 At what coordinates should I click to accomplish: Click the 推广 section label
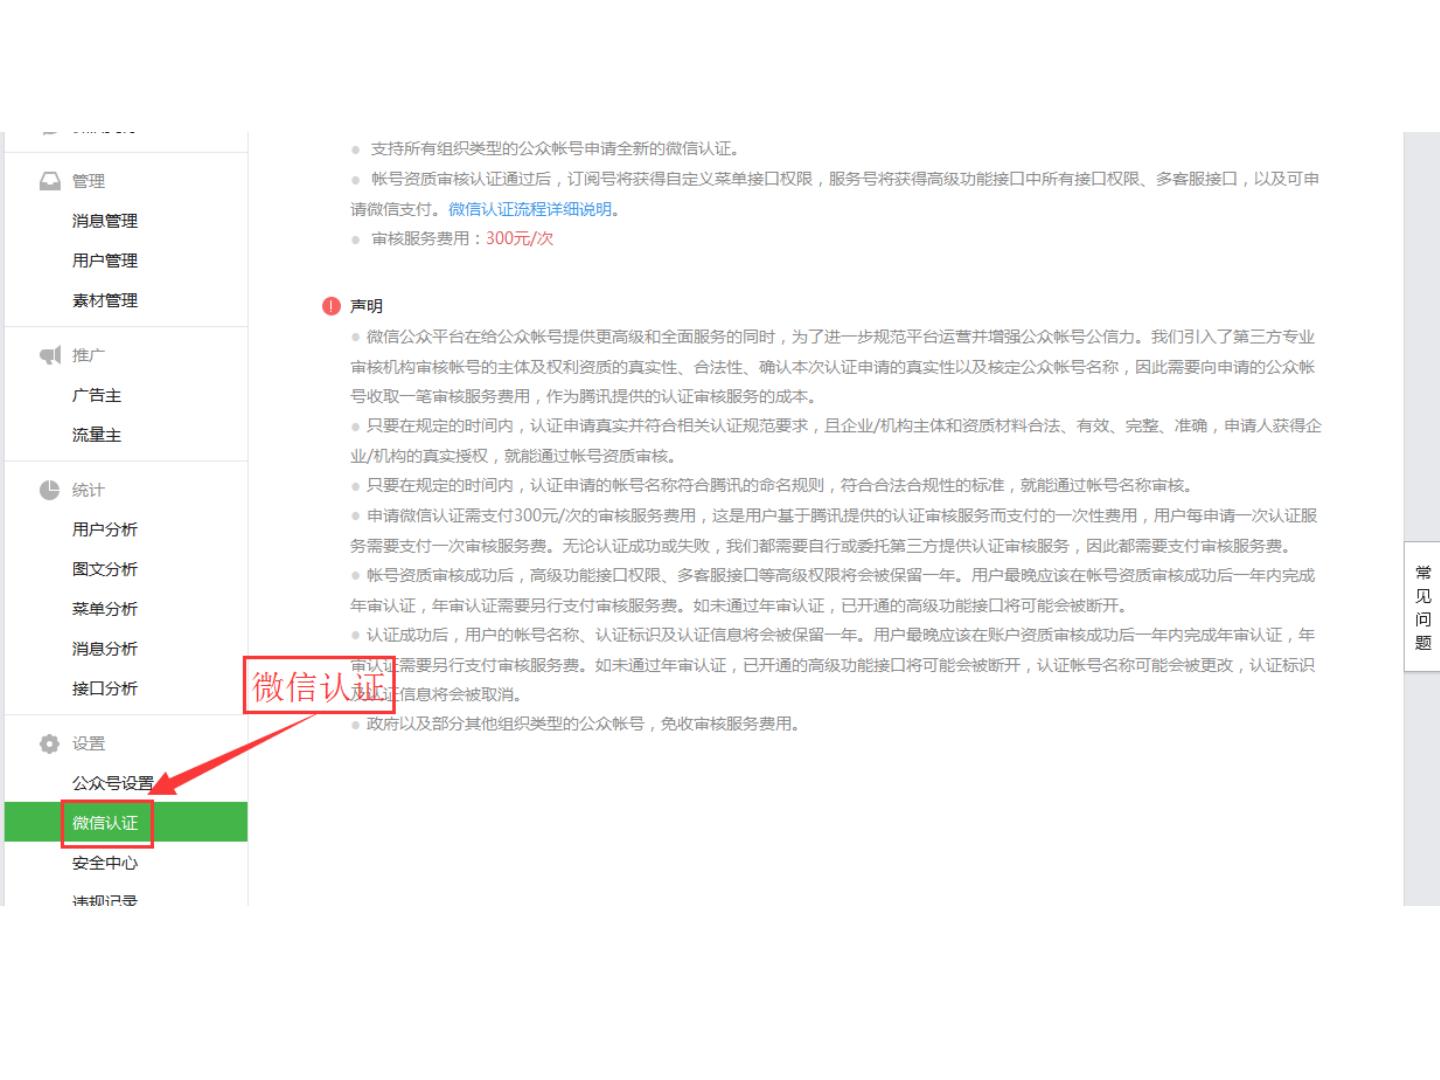click(x=88, y=355)
